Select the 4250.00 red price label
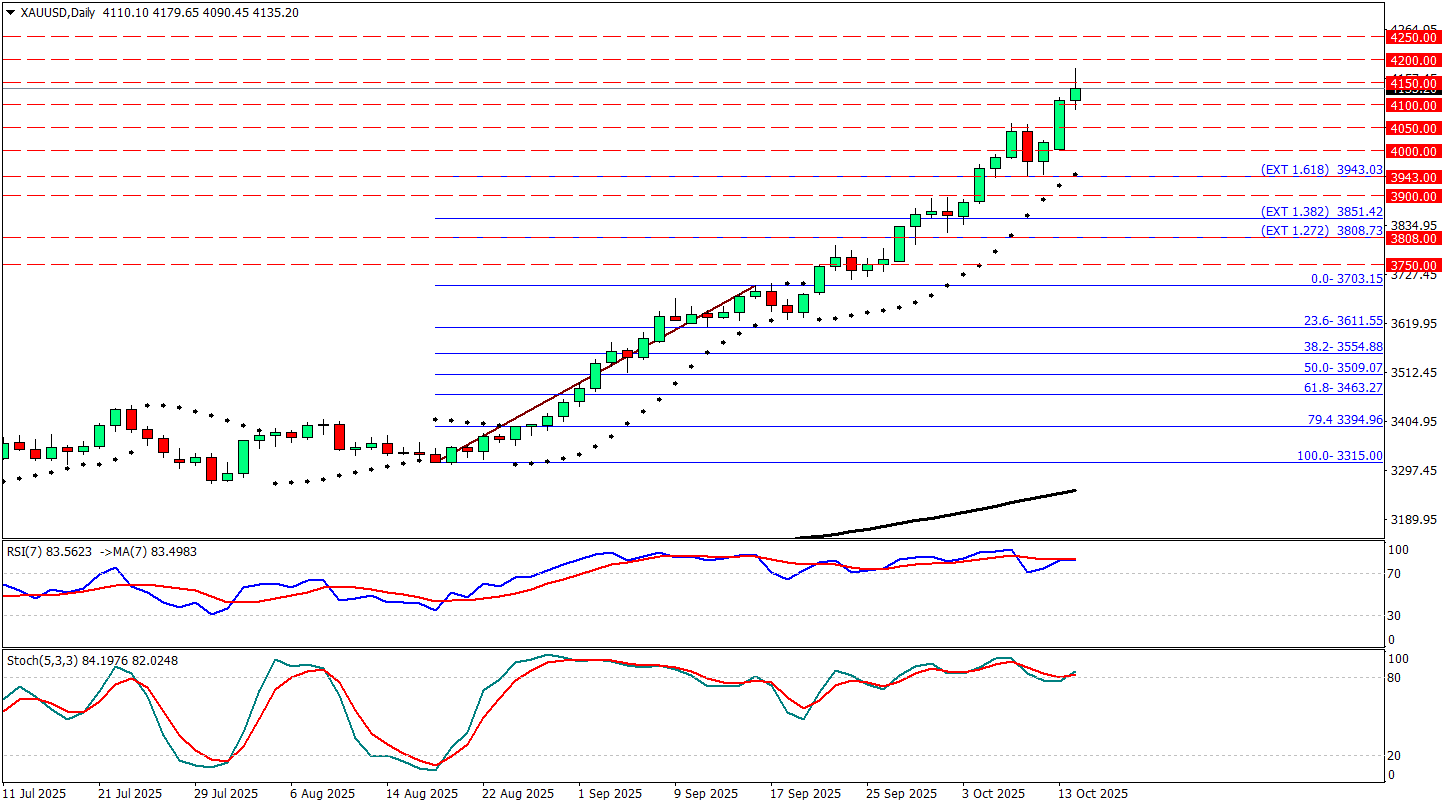This screenshot has width=1448, height=806. (1413, 37)
